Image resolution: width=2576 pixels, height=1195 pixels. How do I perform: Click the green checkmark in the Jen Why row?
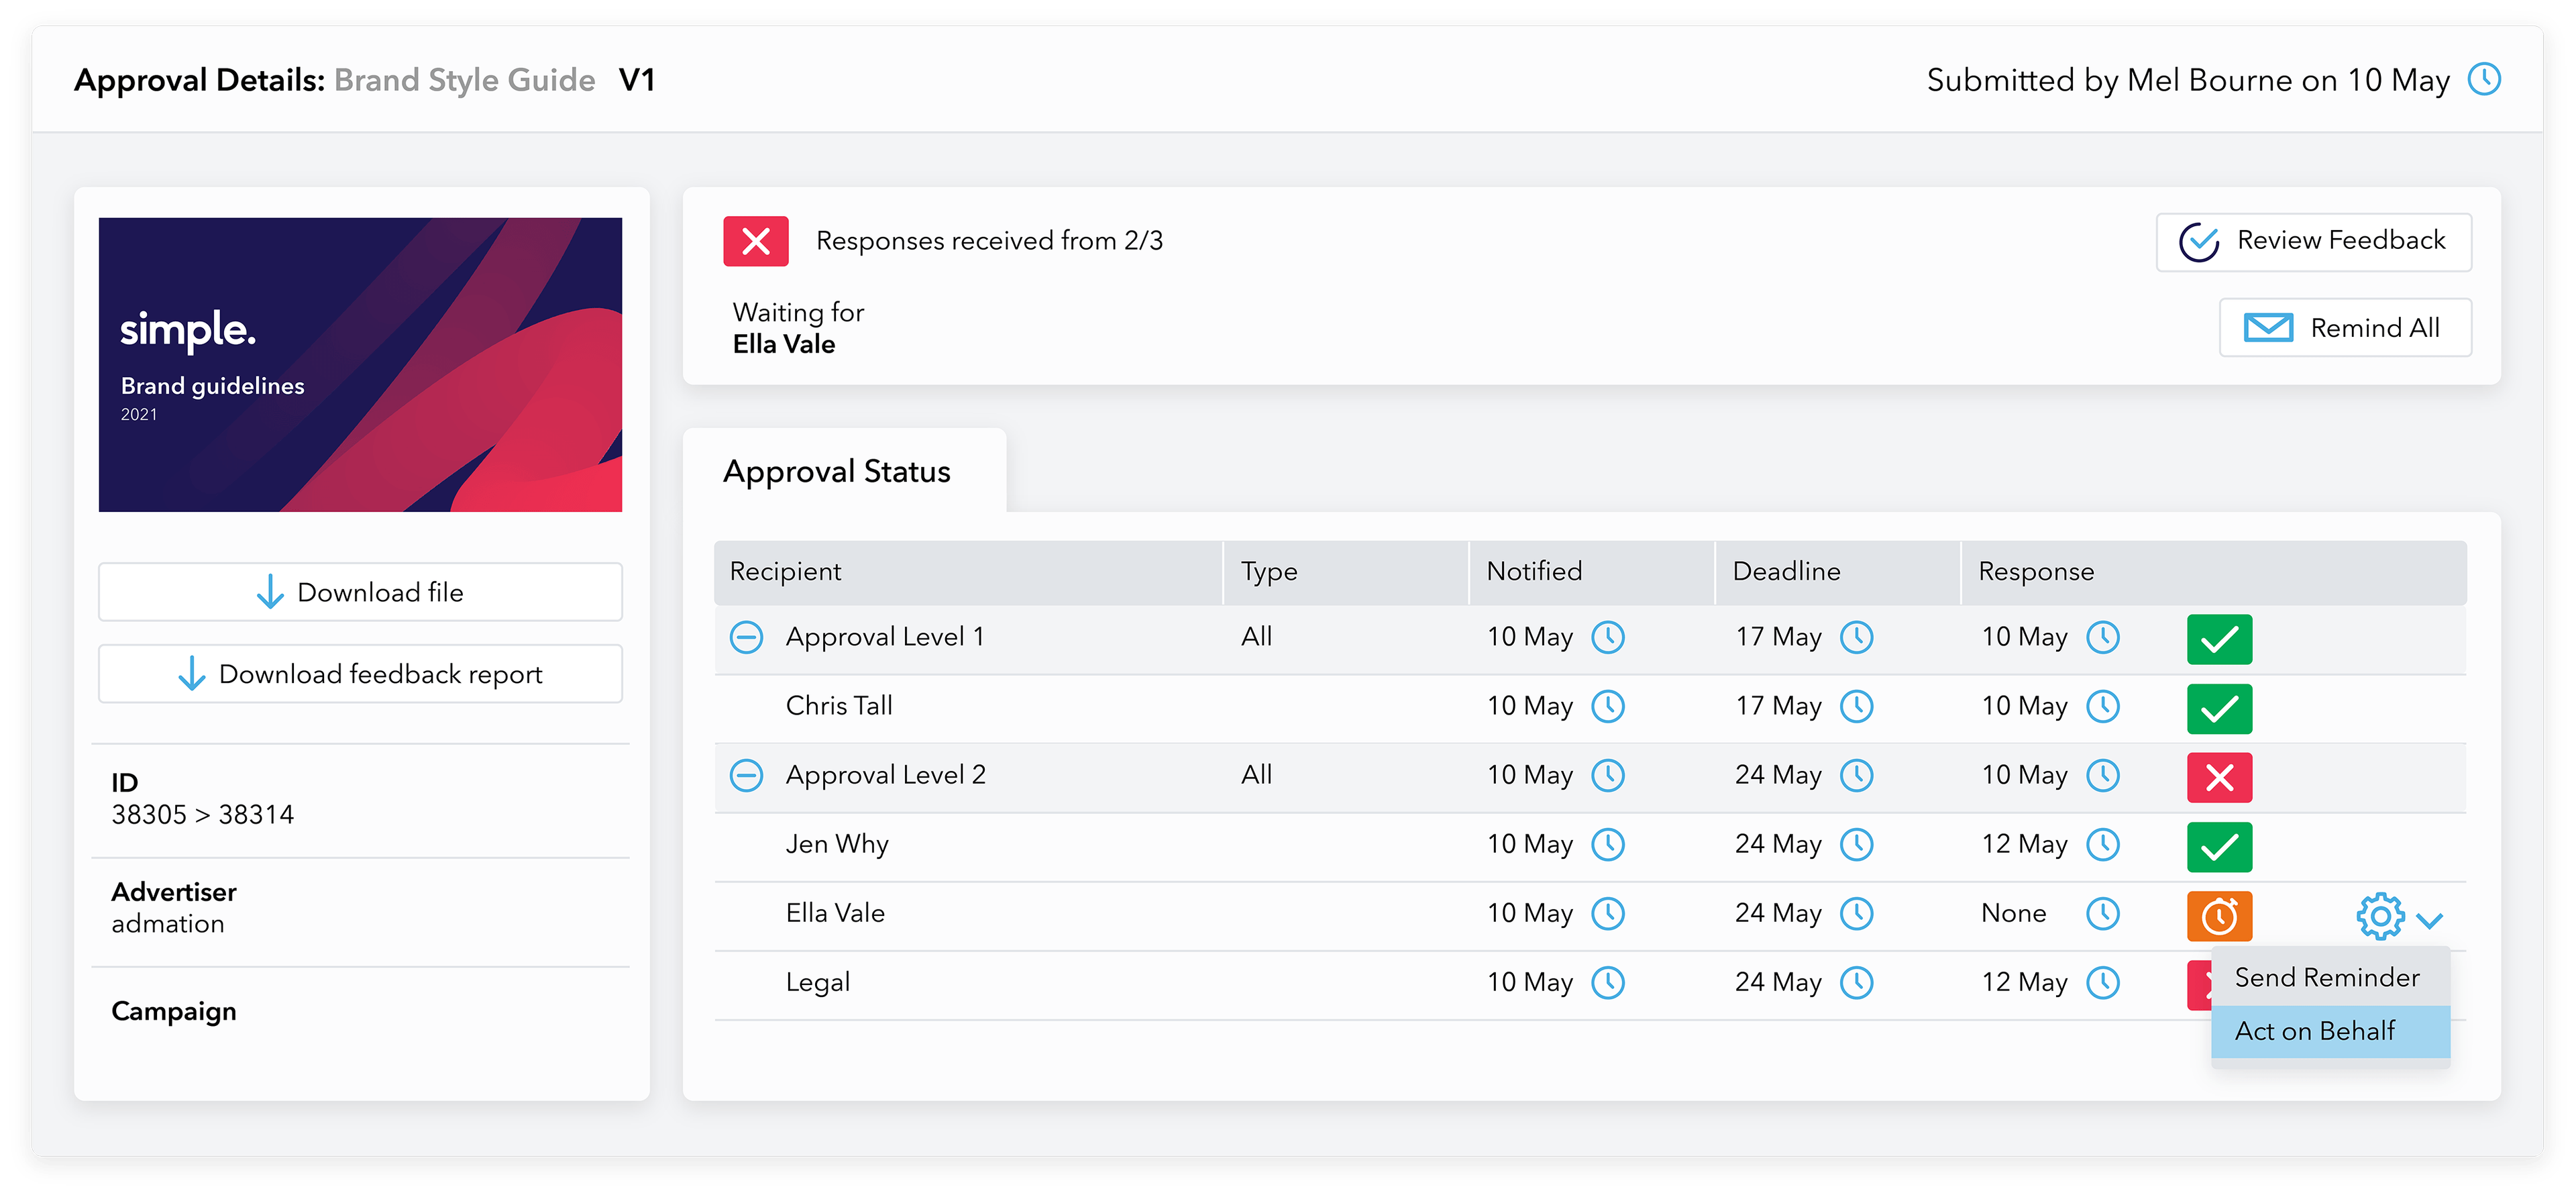click(x=2219, y=846)
